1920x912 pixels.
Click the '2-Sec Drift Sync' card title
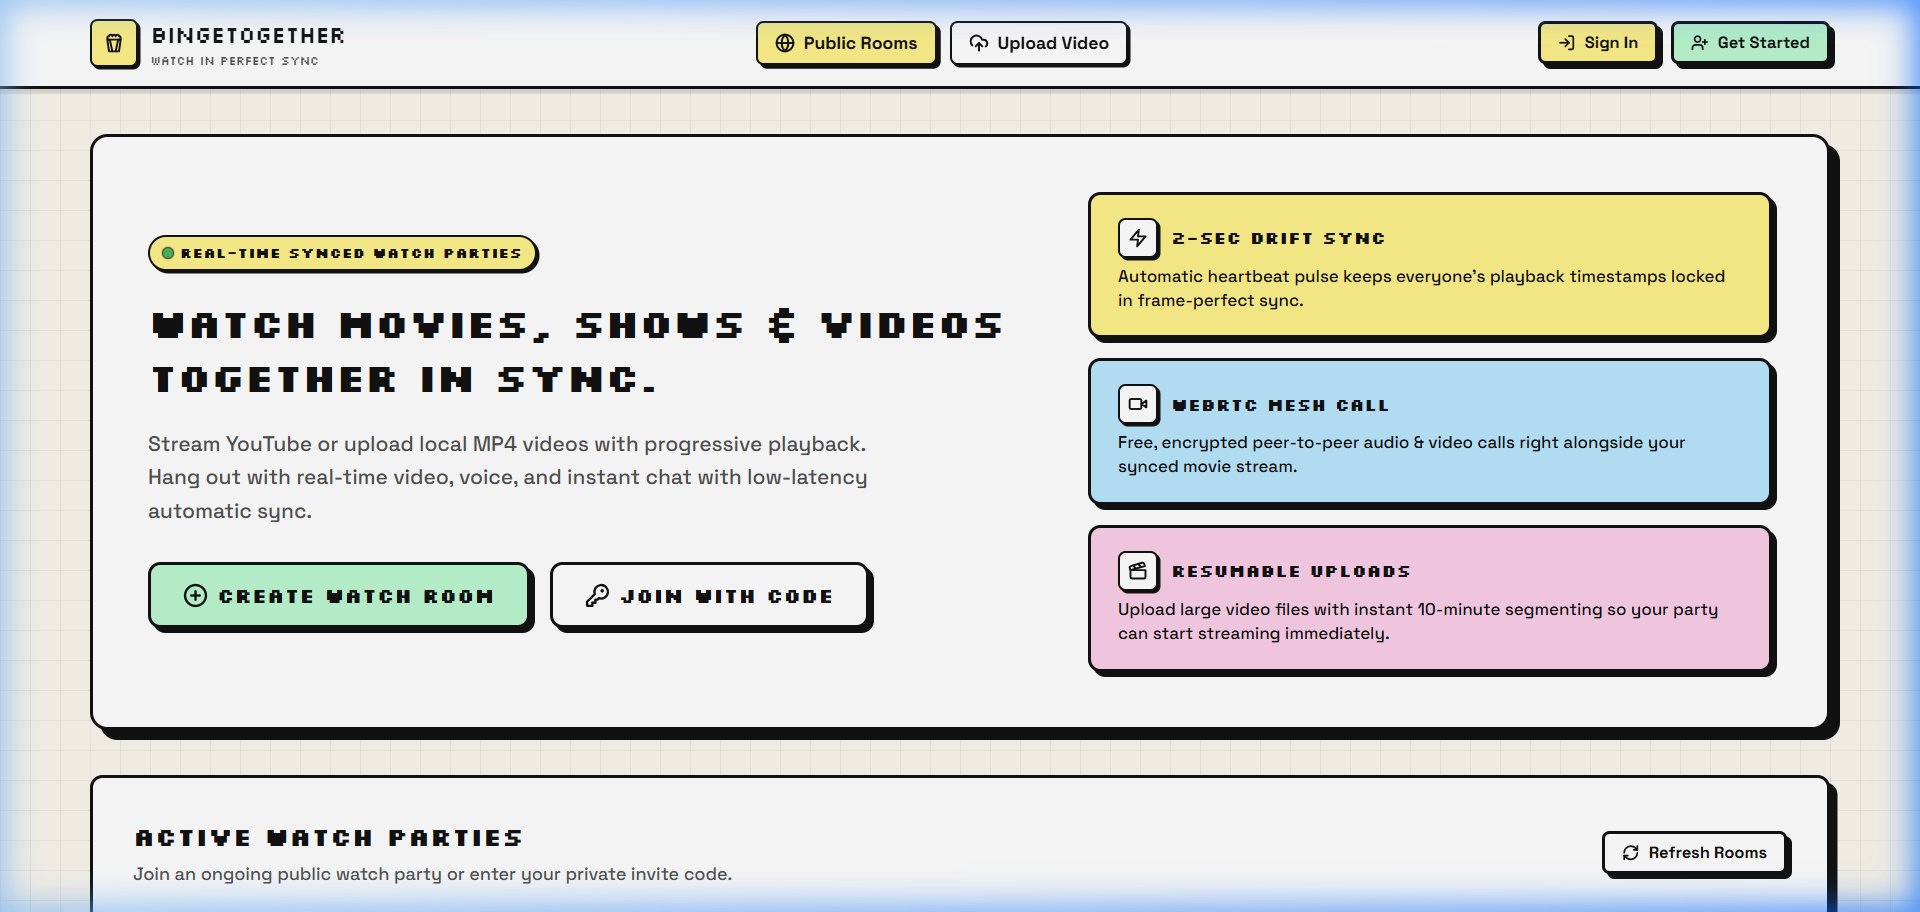(1278, 238)
